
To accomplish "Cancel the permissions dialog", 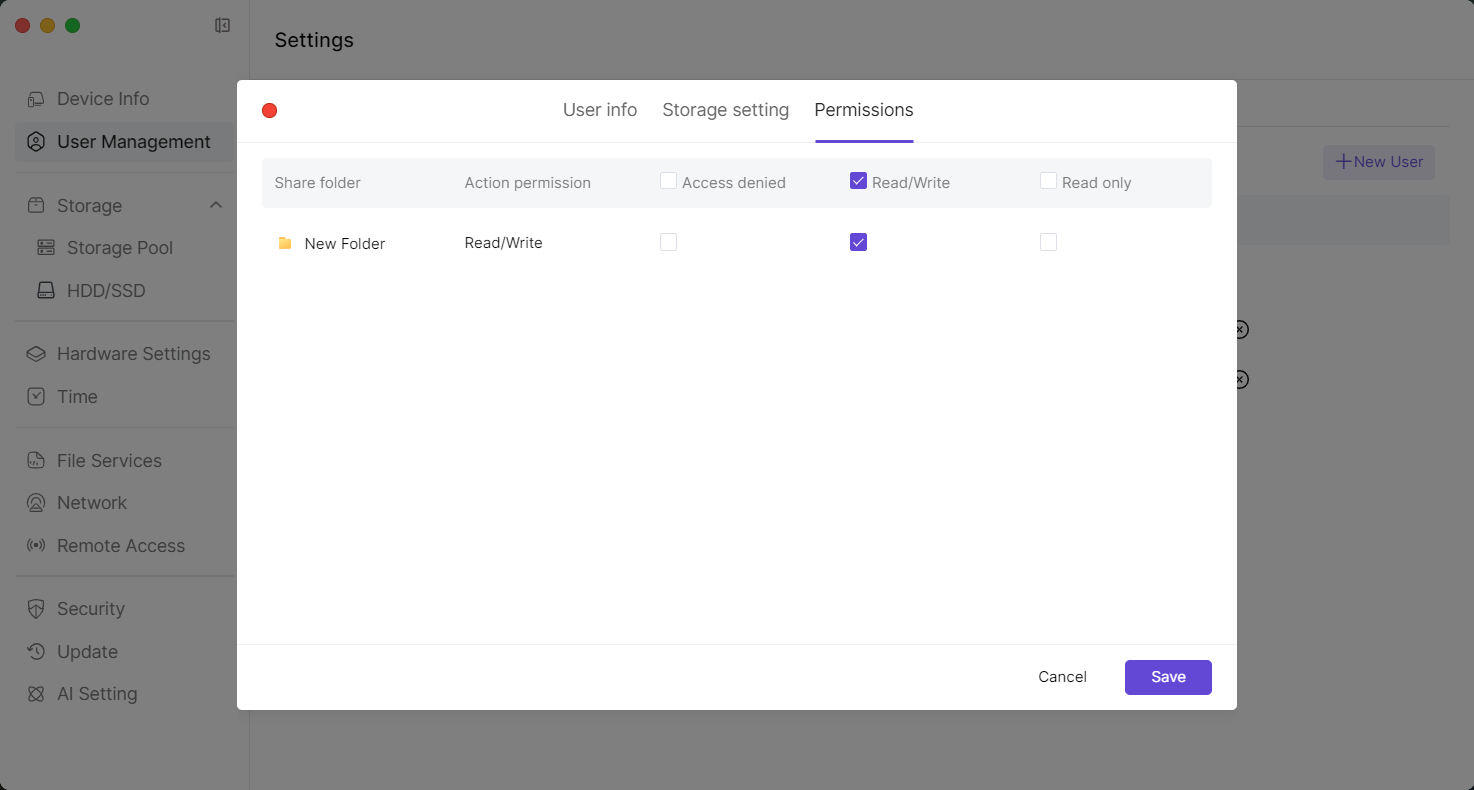I will click(x=1062, y=677).
